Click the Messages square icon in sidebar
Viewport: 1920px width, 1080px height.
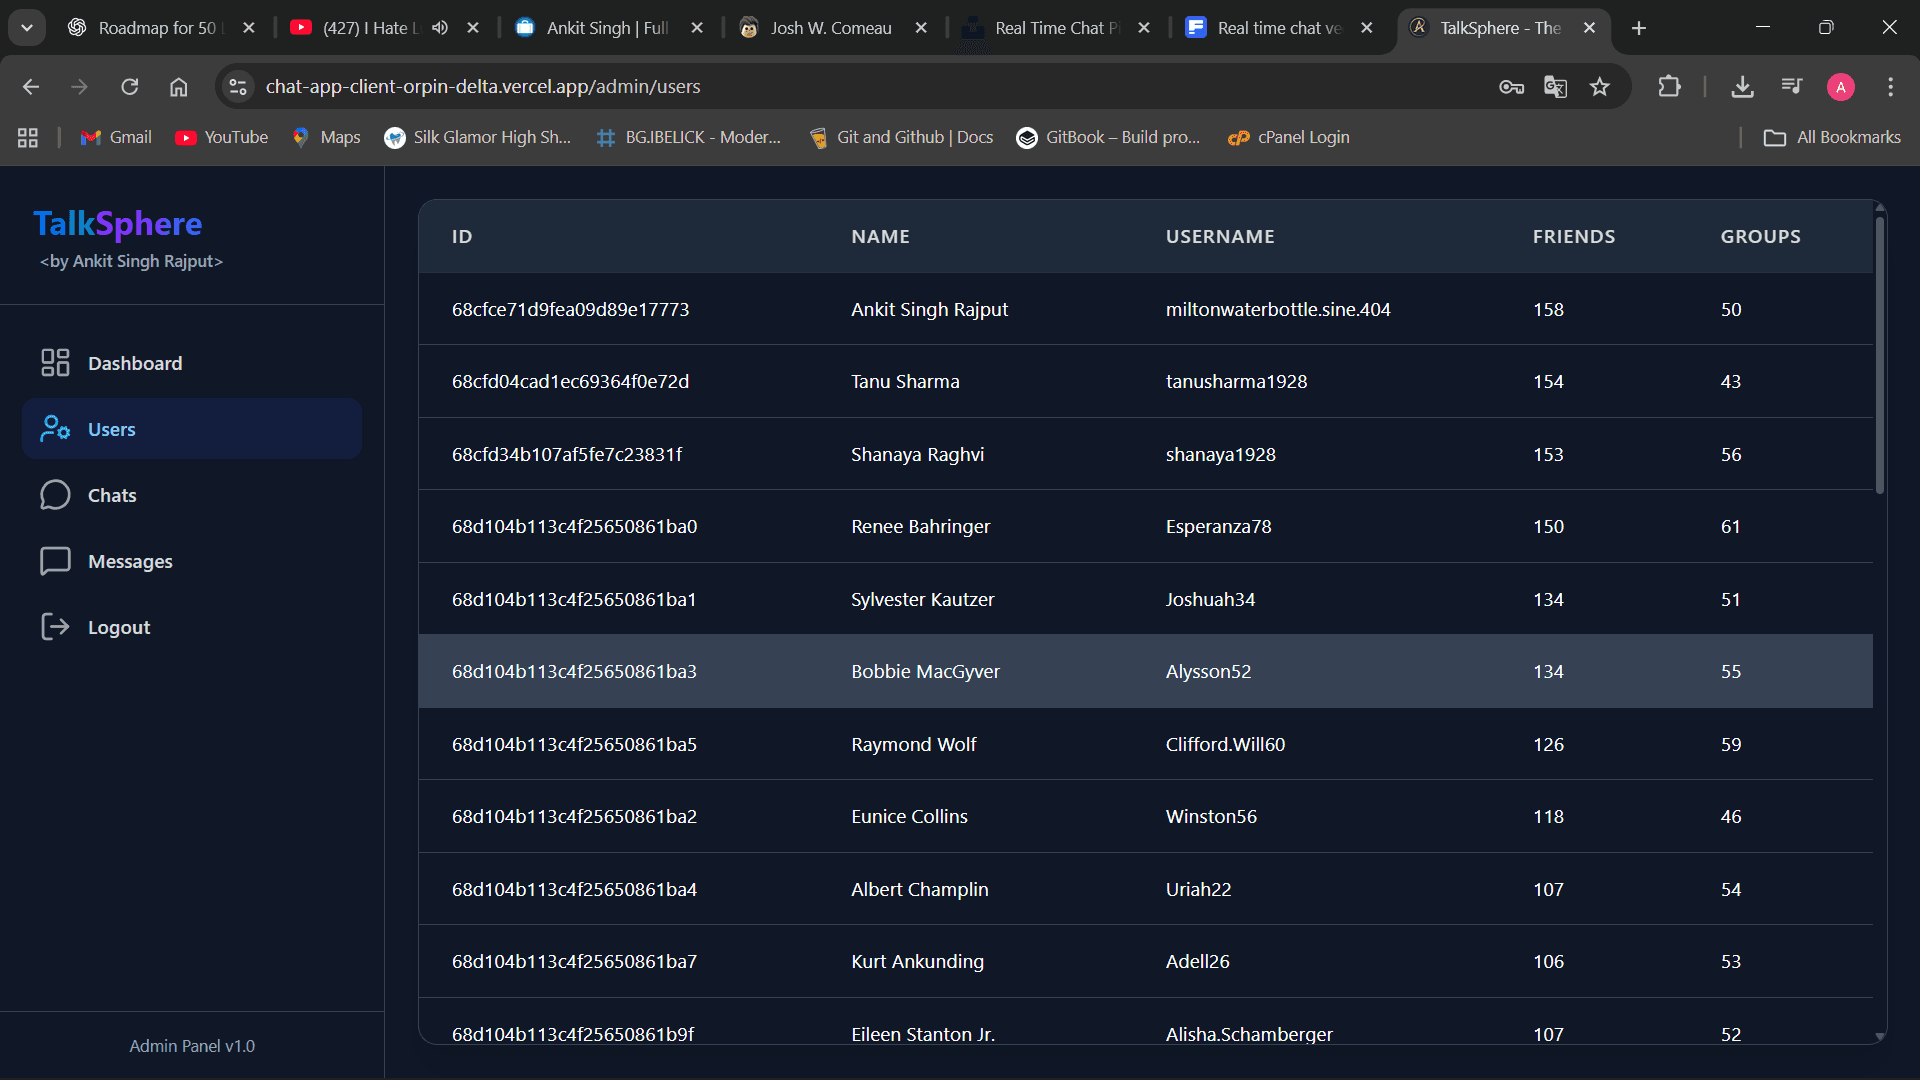(55, 561)
